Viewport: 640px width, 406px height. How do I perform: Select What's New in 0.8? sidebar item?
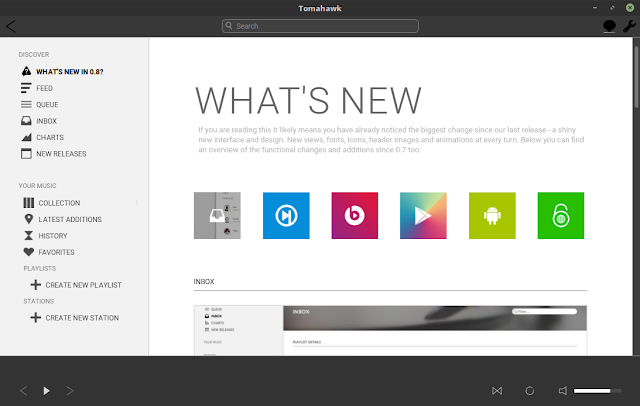(70, 72)
